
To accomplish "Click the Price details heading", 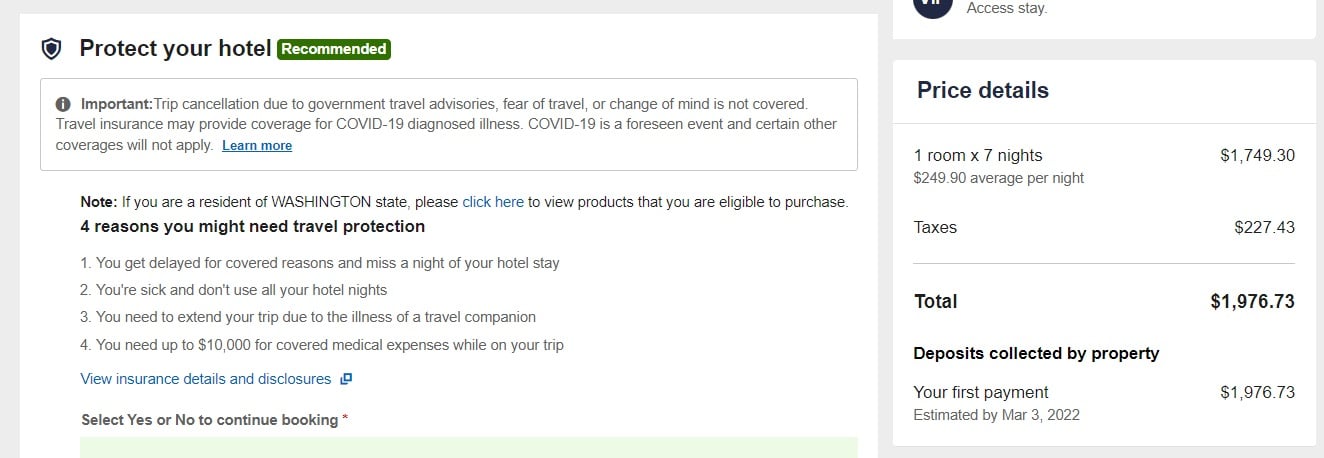I will 983,90.
